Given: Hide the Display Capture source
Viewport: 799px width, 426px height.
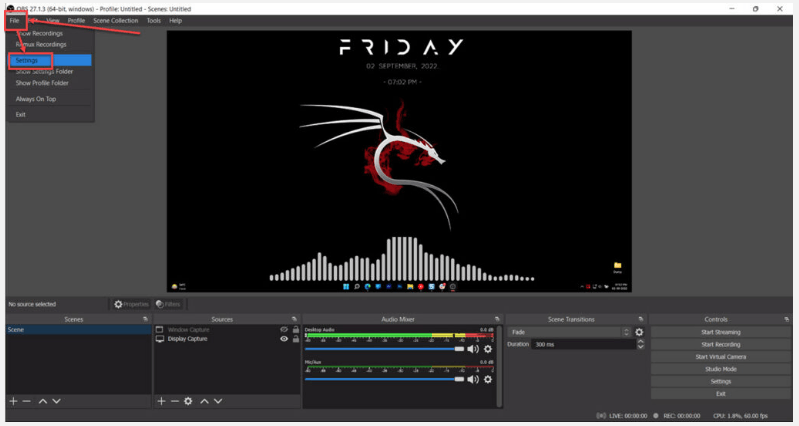Looking at the screenshot, I should [x=284, y=339].
